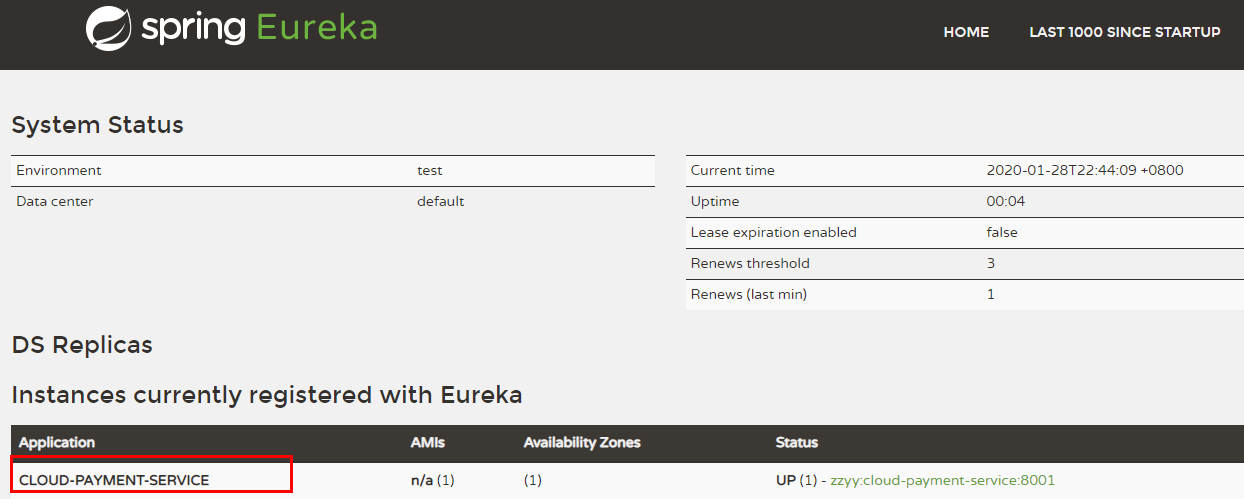Select the CLOUD-PAYMENT-SERVICE application name
This screenshot has height=499, width=1244.
(114, 480)
